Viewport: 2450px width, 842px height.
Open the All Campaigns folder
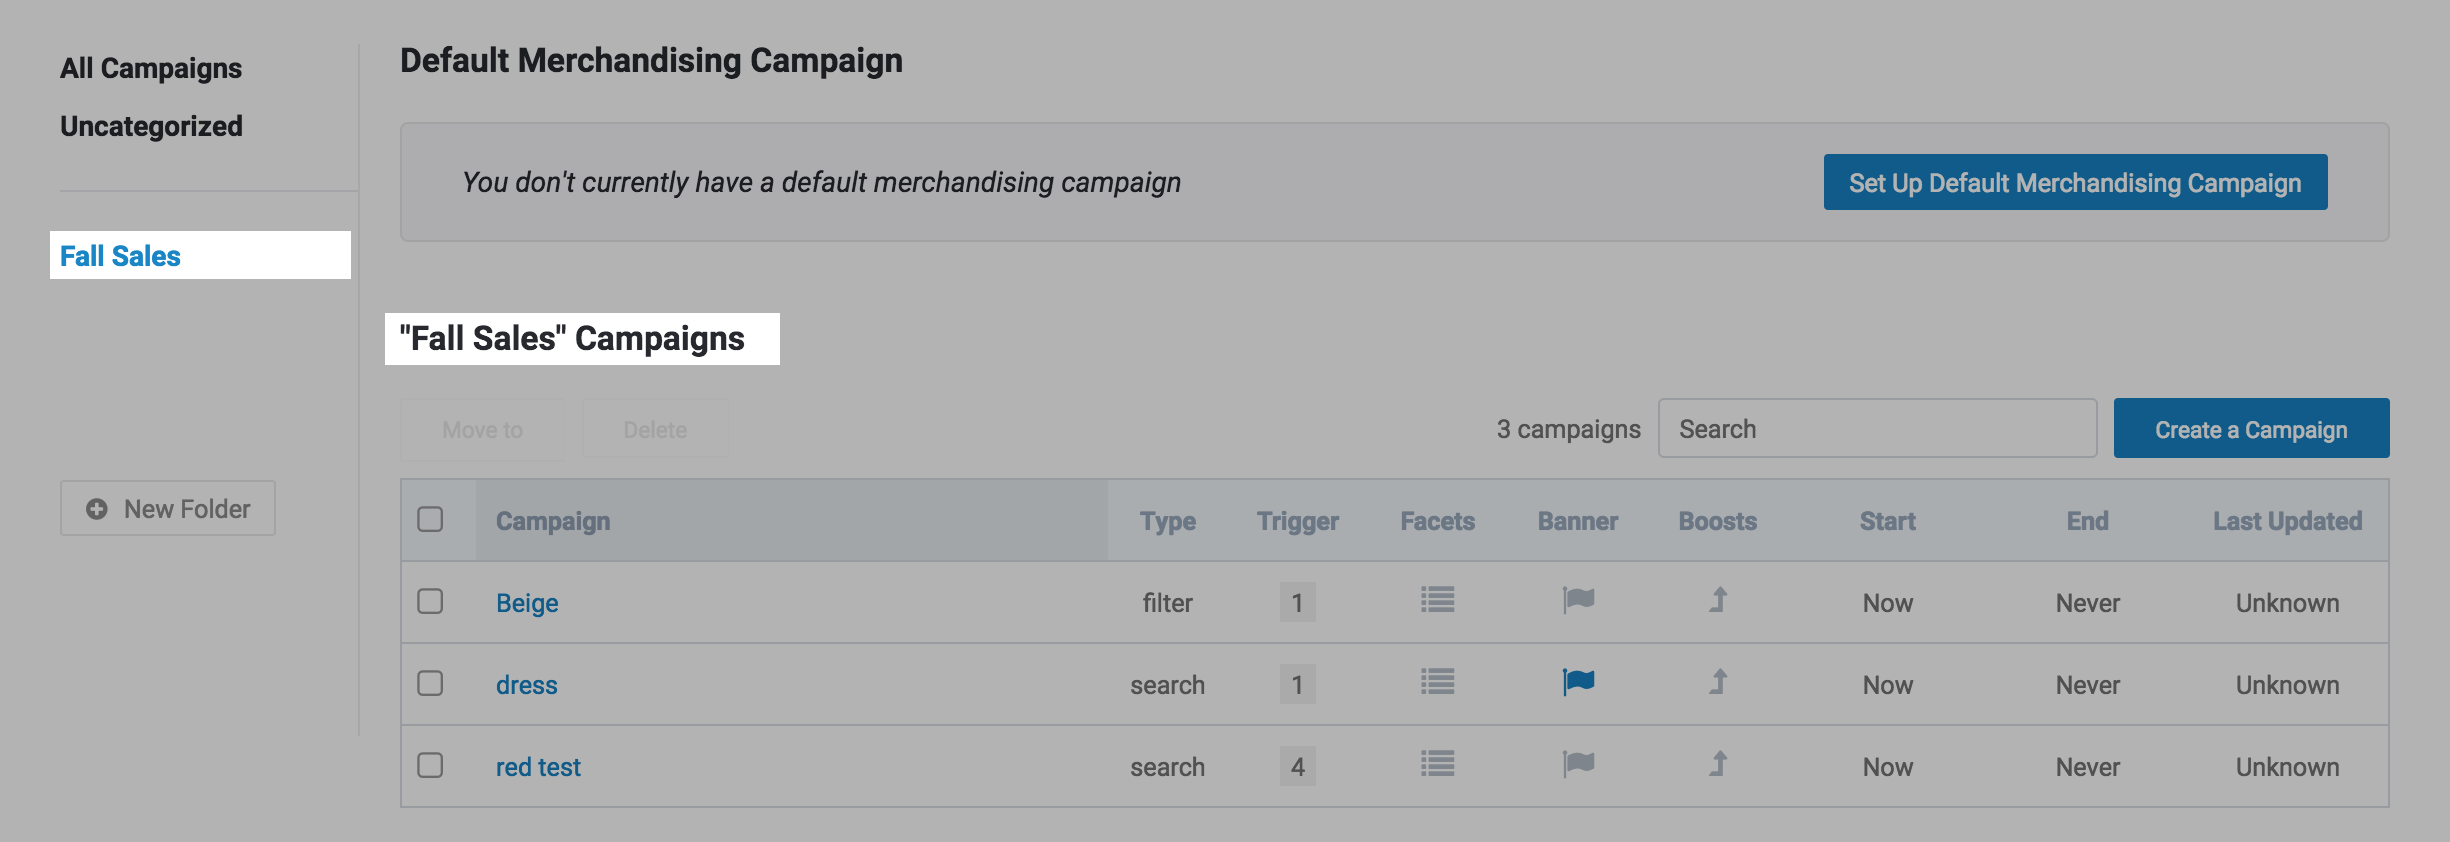[x=151, y=68]
